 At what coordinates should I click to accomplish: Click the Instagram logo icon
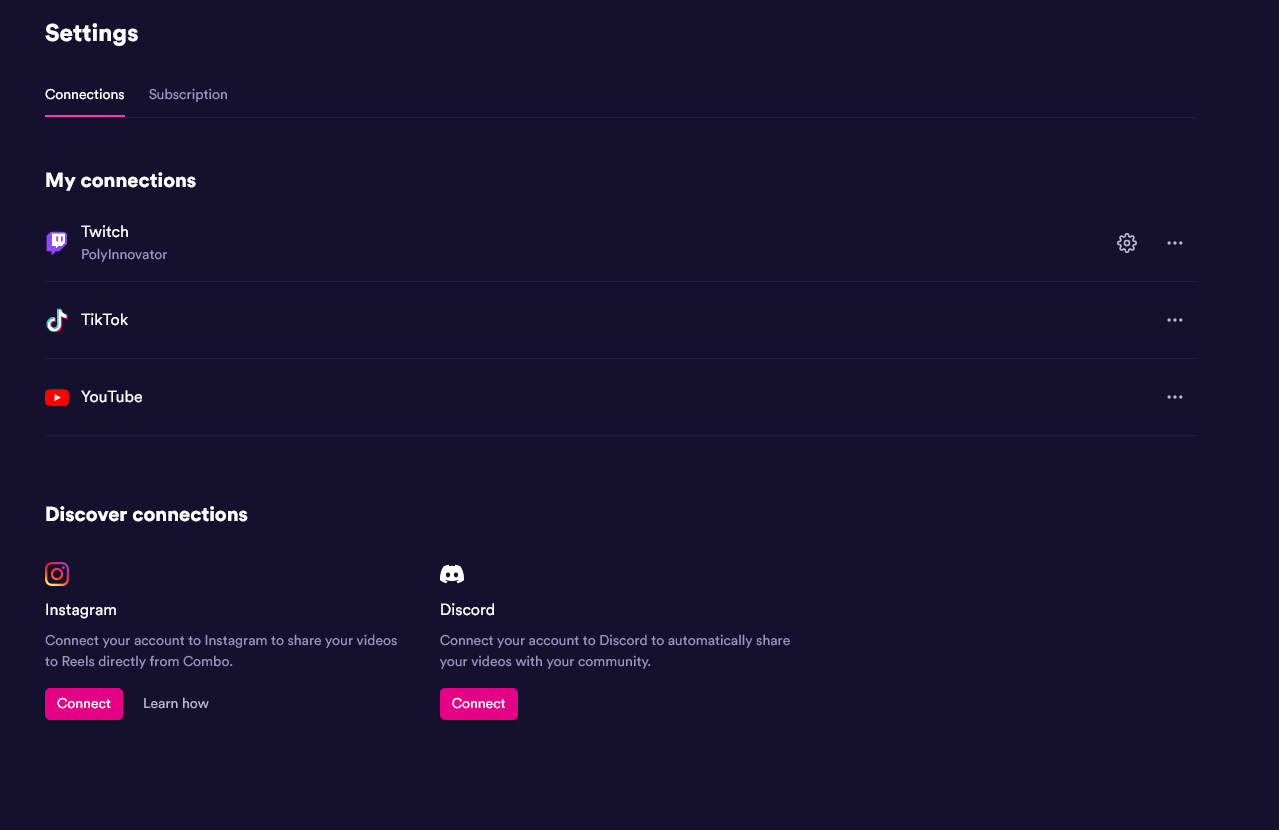57,574
